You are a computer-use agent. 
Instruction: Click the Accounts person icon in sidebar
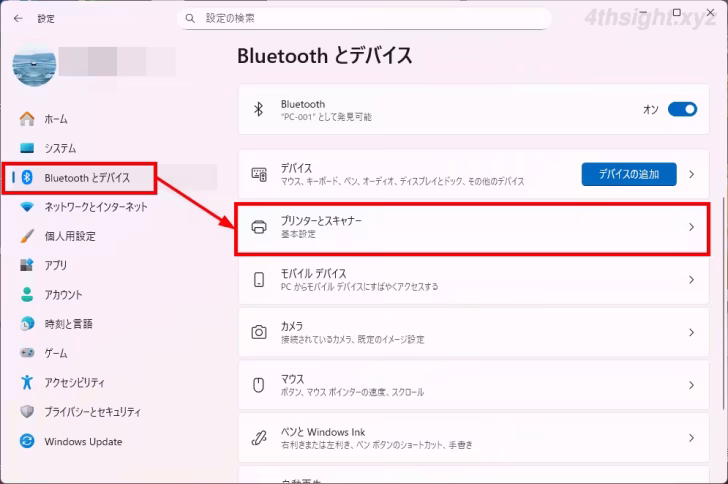click(x=27, y=294)
